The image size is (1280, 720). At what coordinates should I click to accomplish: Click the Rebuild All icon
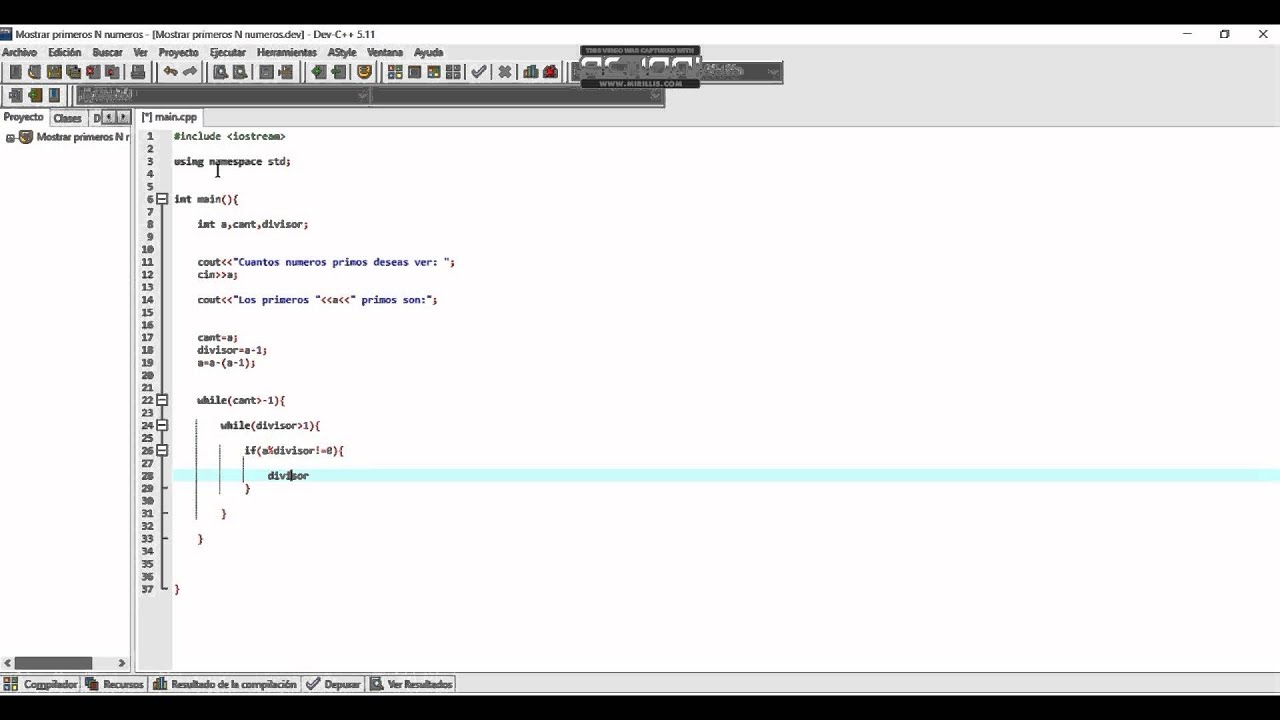click(453, 72)
